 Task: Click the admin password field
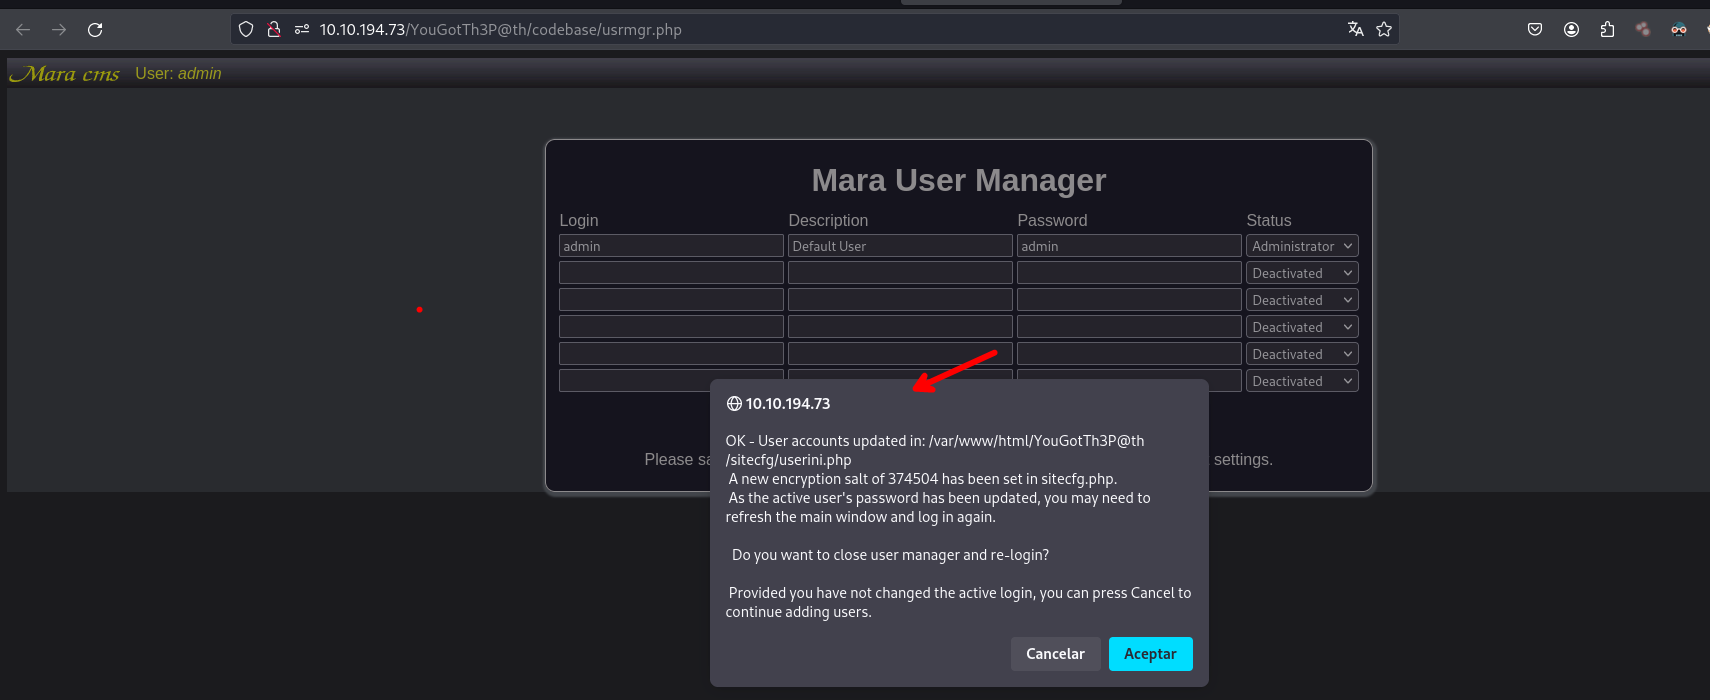(1128, 246)
